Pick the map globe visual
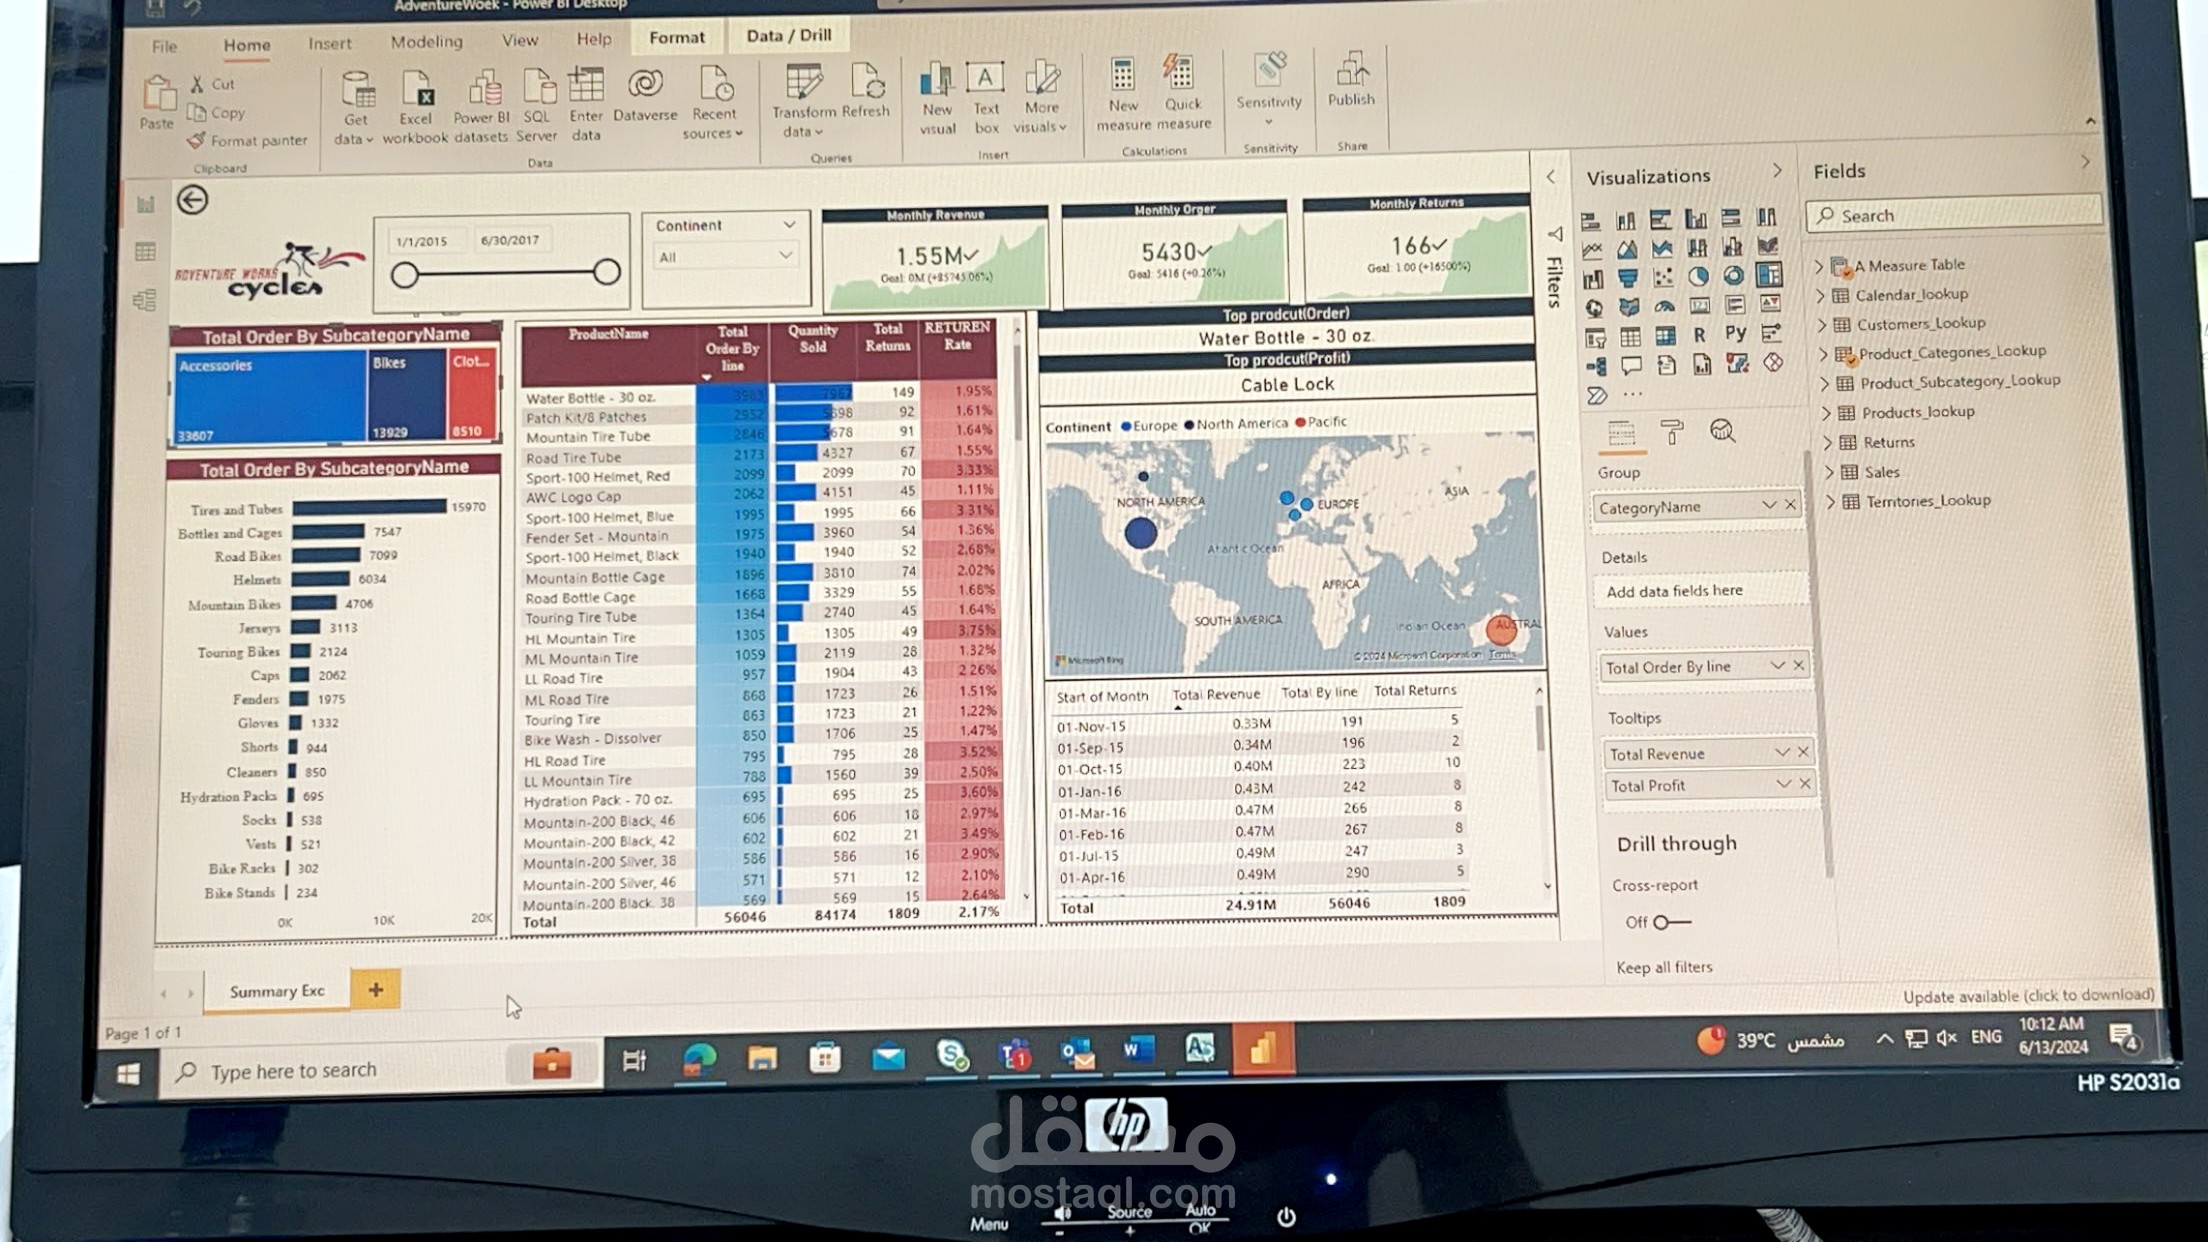This screenshot has height=1242, width=2208. [1594, 308]
